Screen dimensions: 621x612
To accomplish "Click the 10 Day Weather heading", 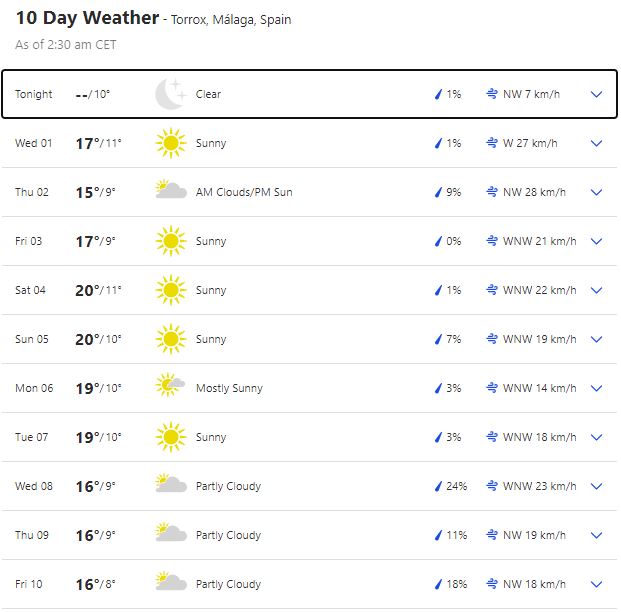I will 87,18.
